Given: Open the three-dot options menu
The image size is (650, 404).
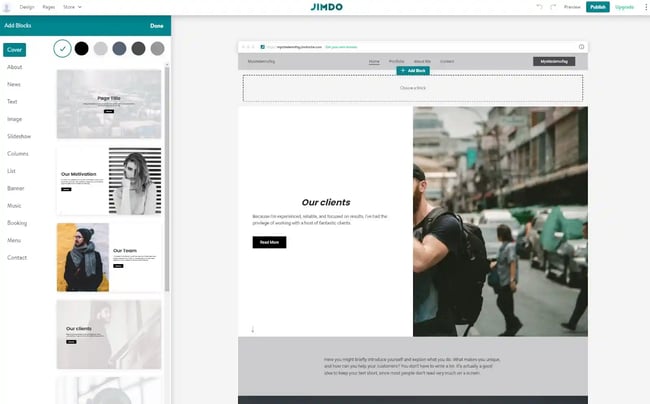Looking at the screenshot, I should point(645,6).
